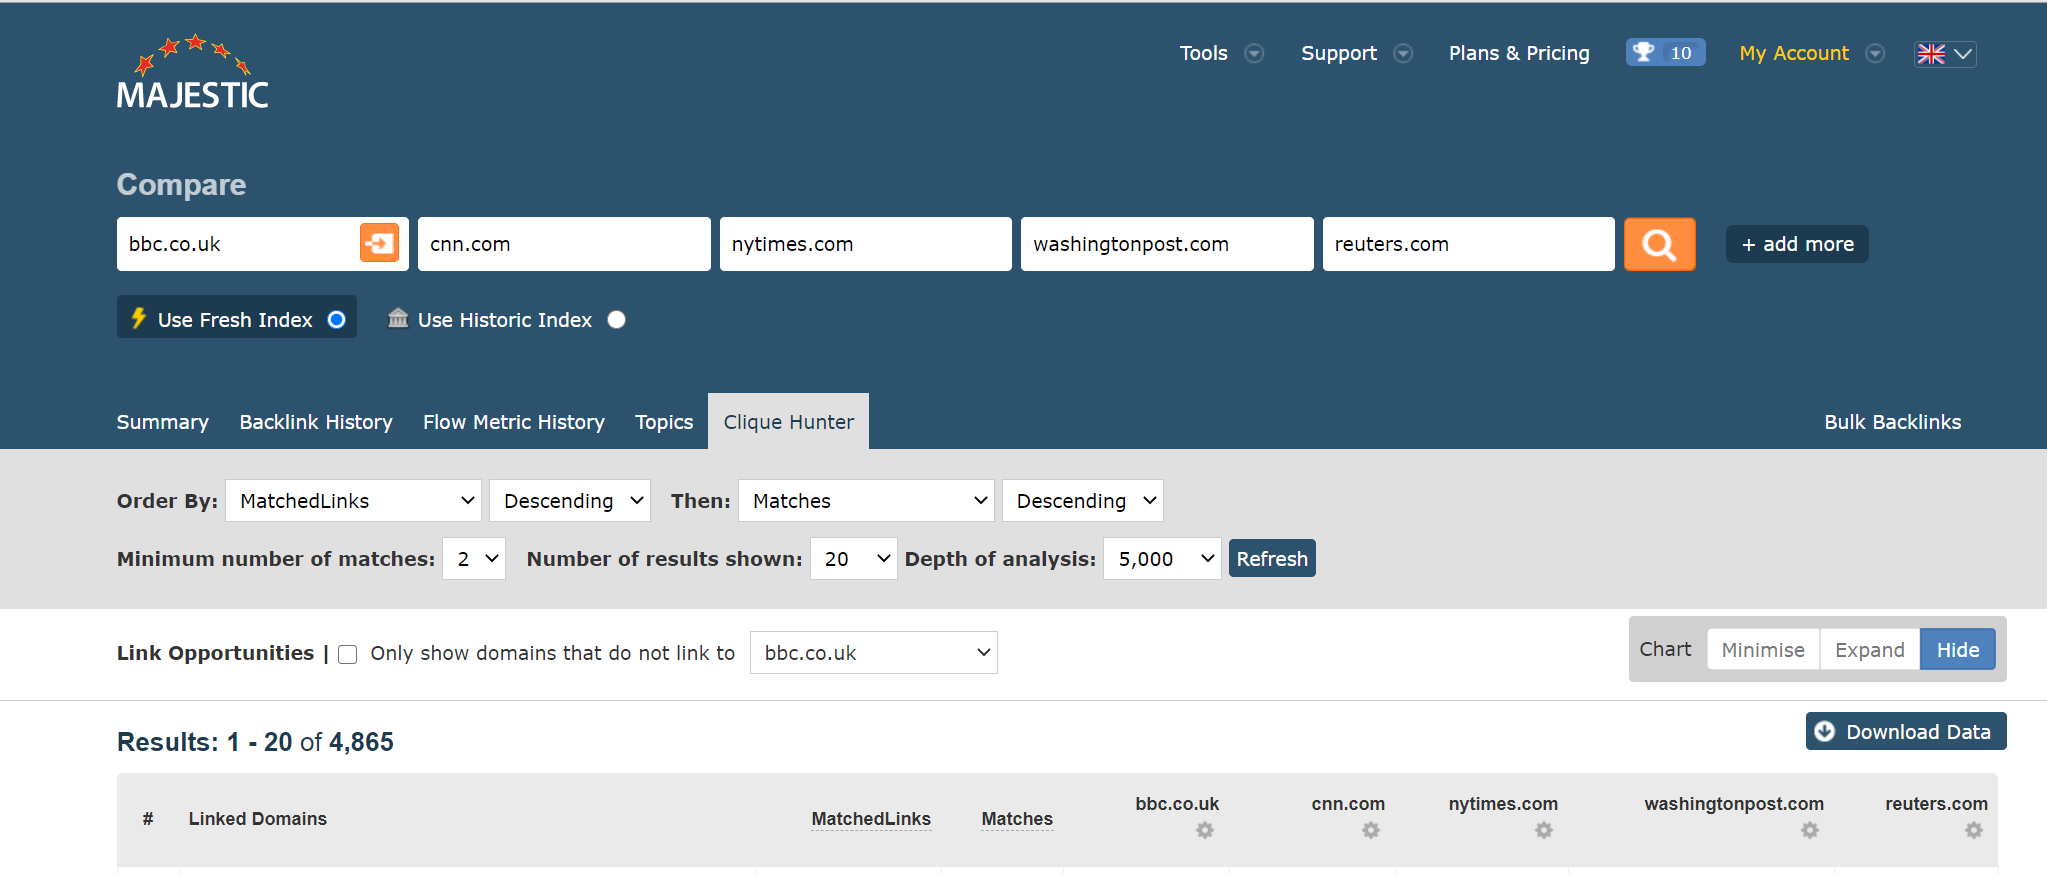Click the nytimes.com input field
2047x874 pixels.
pyautogui.click(x=866, y=244)
